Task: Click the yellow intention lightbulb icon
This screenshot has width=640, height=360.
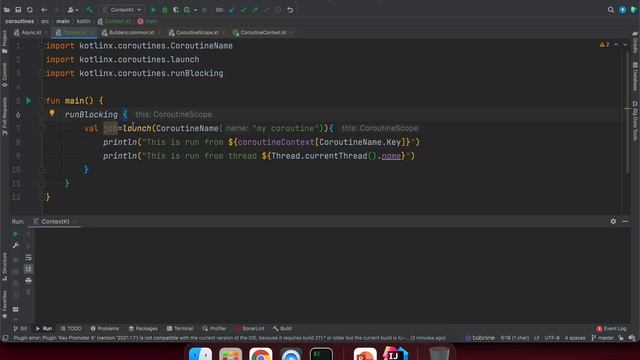Action: click(52, 113)
